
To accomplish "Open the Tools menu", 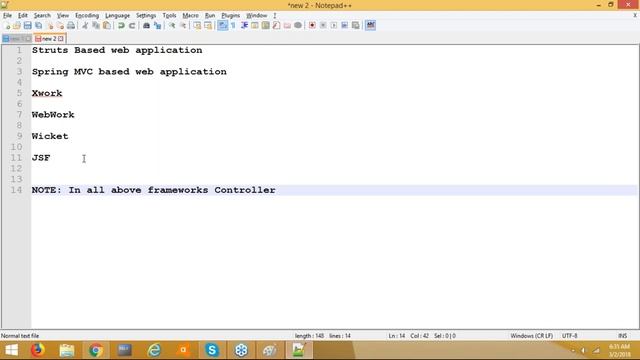I will point(169,16).
